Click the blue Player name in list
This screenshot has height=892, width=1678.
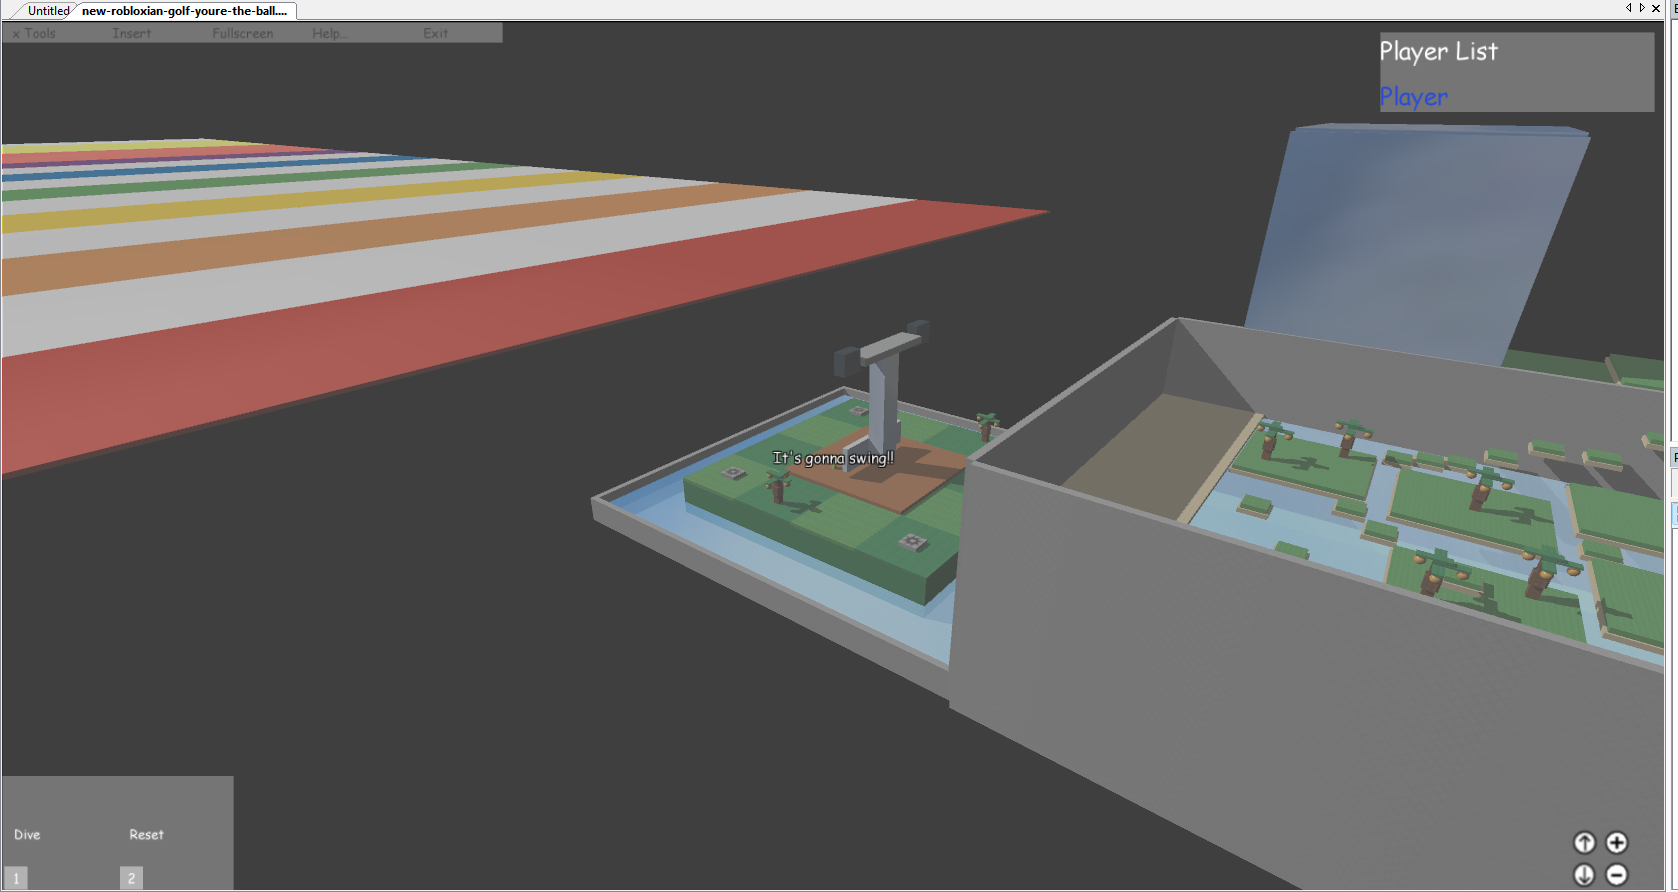click(1413, 97)
